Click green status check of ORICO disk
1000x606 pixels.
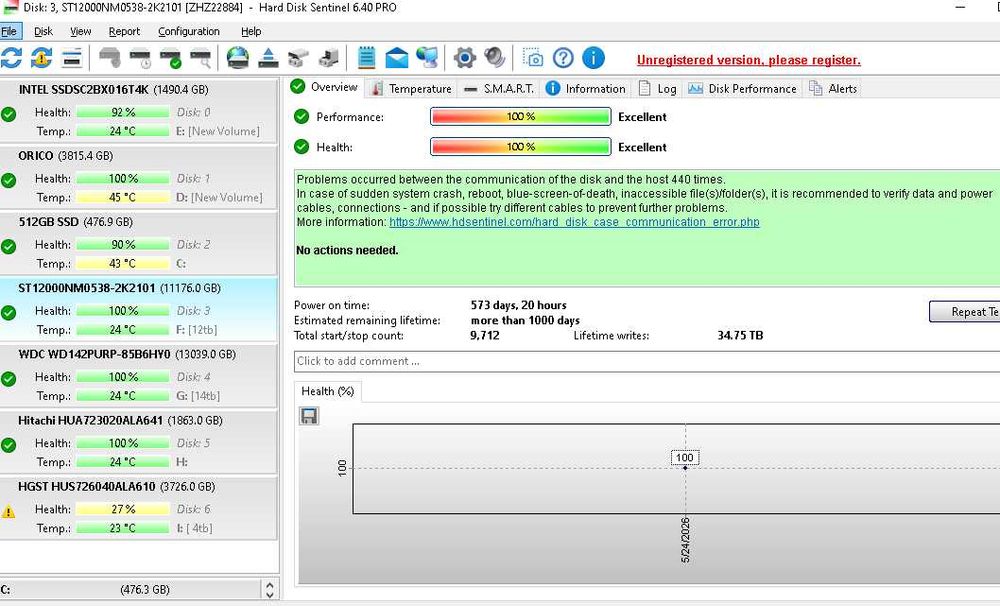click(8, 181)
